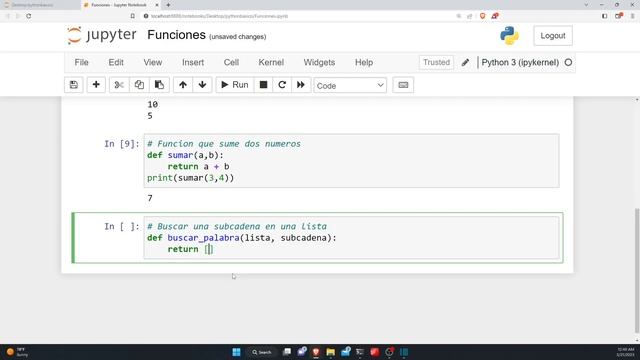
Task: Click the output value 7
Action: 150,198
